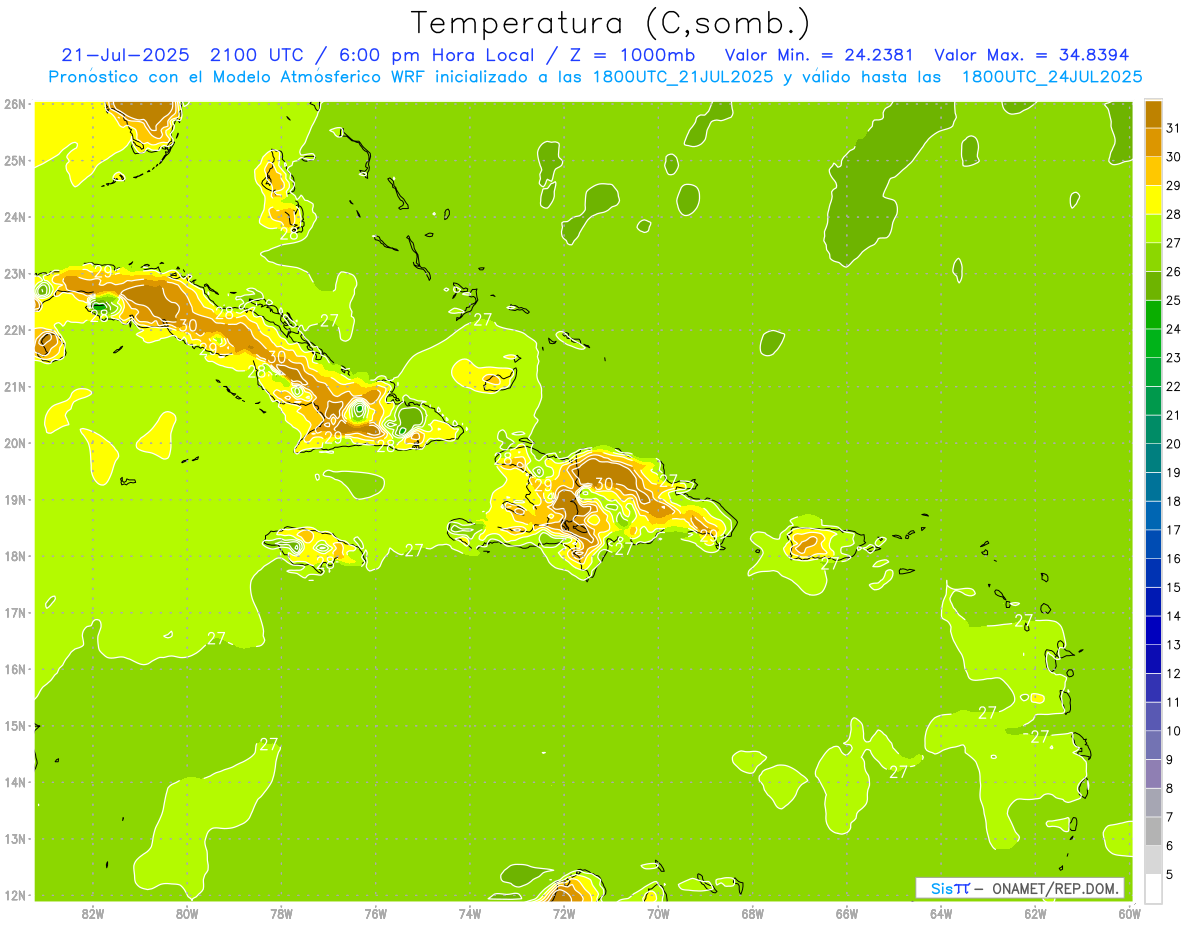Click the legend value 16
Image resolution: width=1200 pixels, height=927 pixels.
1174,558
